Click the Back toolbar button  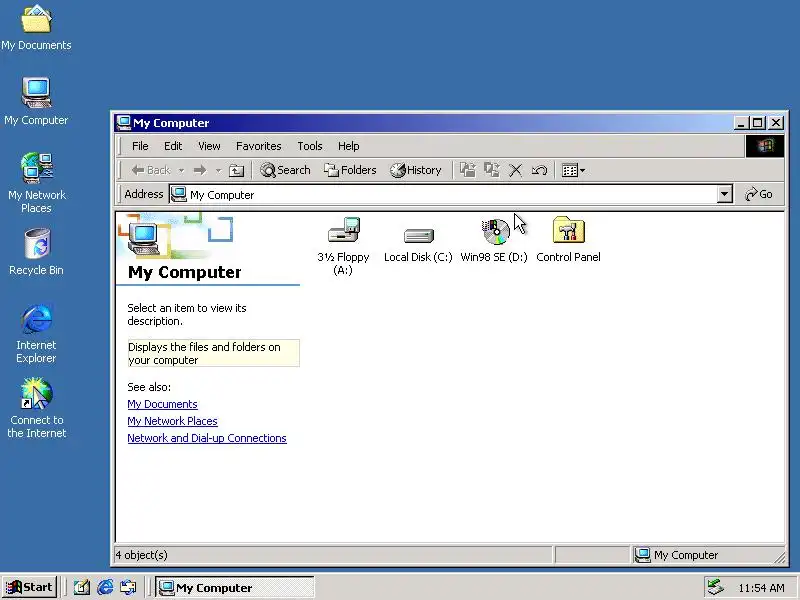coord(150,170)
